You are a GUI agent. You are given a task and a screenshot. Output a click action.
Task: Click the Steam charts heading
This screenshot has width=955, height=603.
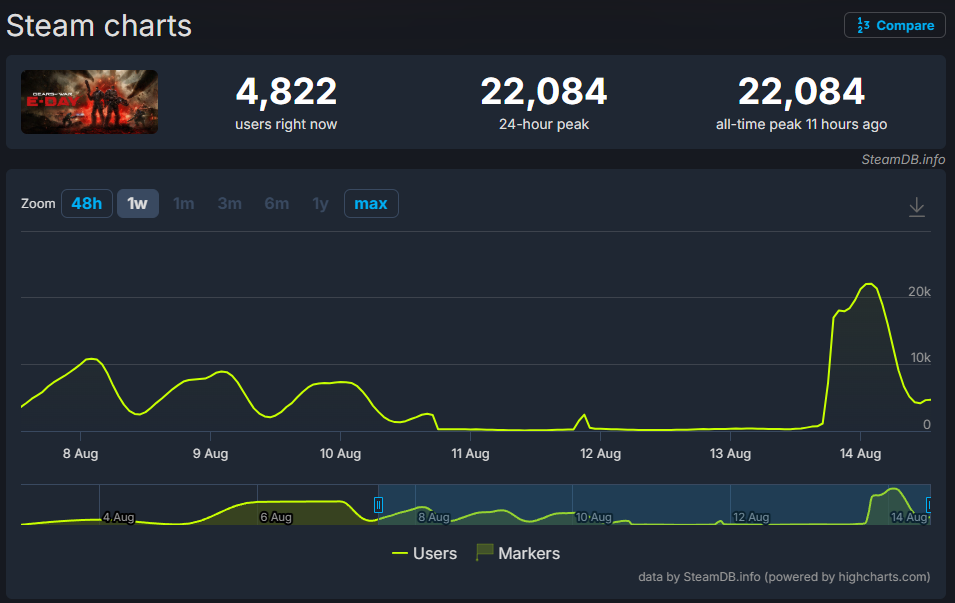tap(99, 26)
